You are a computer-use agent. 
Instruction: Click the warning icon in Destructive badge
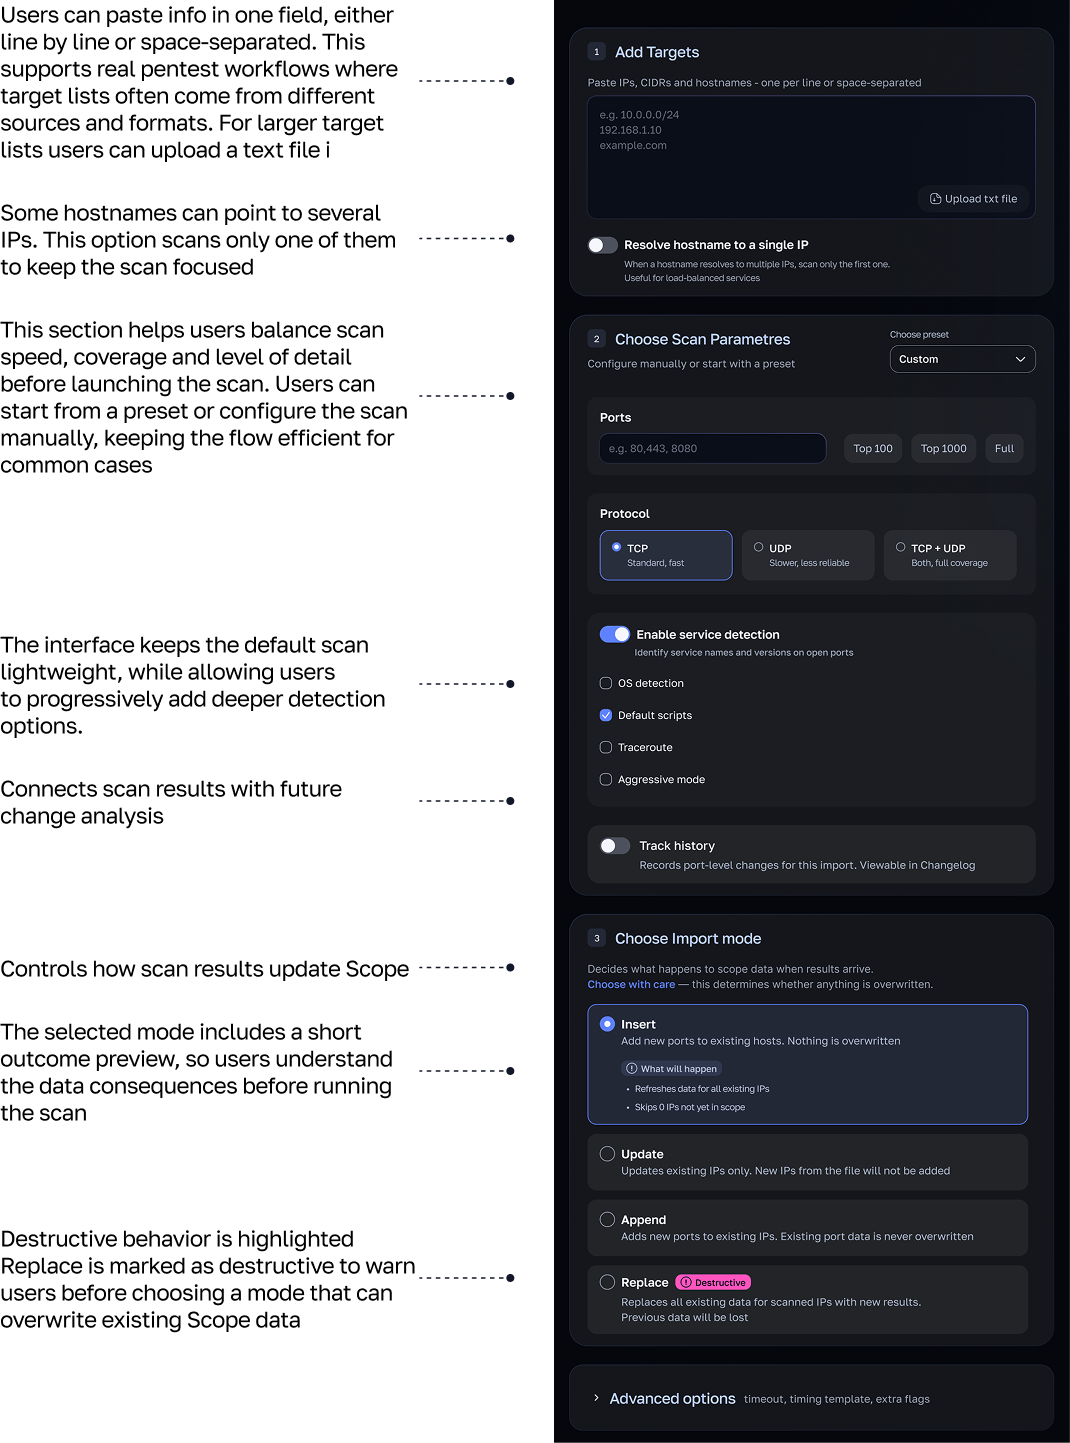[686, 1283]
